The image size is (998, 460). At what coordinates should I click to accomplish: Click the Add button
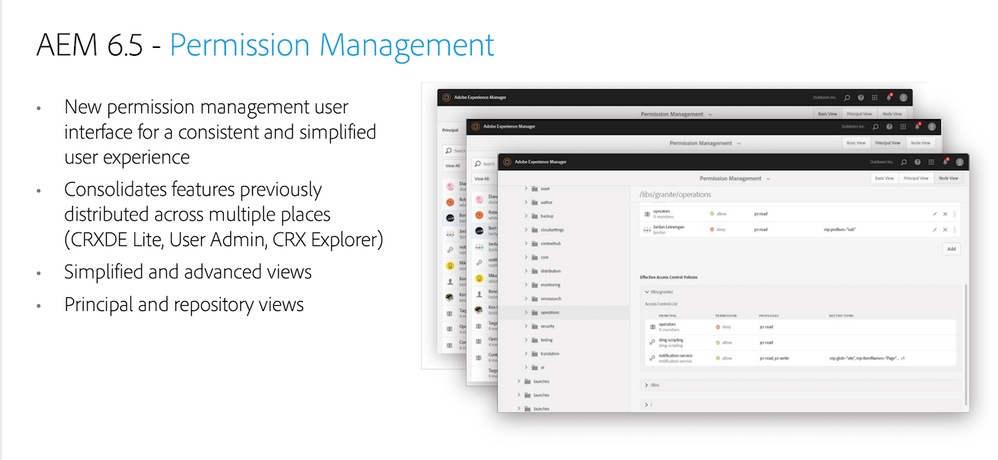pos(950,248)
